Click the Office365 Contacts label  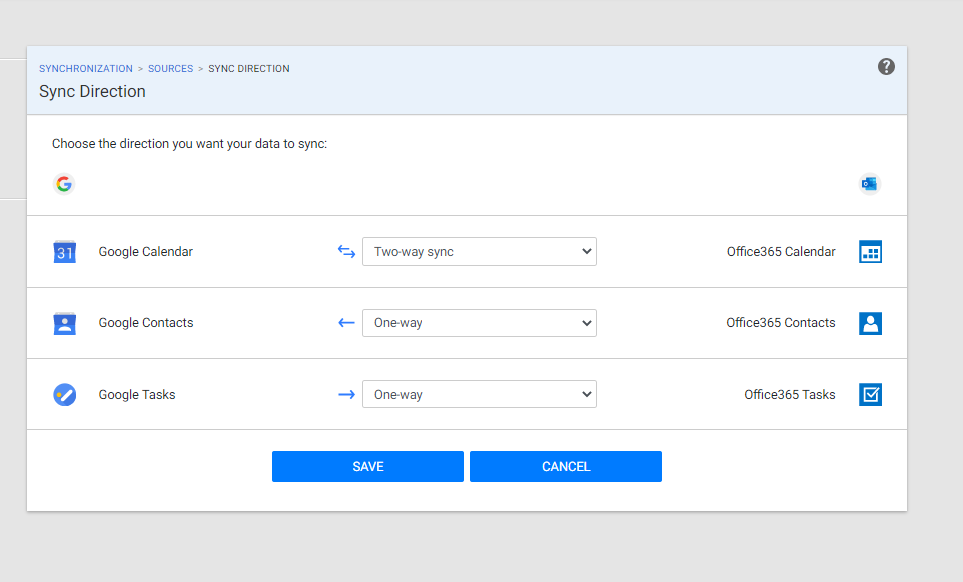781,323
